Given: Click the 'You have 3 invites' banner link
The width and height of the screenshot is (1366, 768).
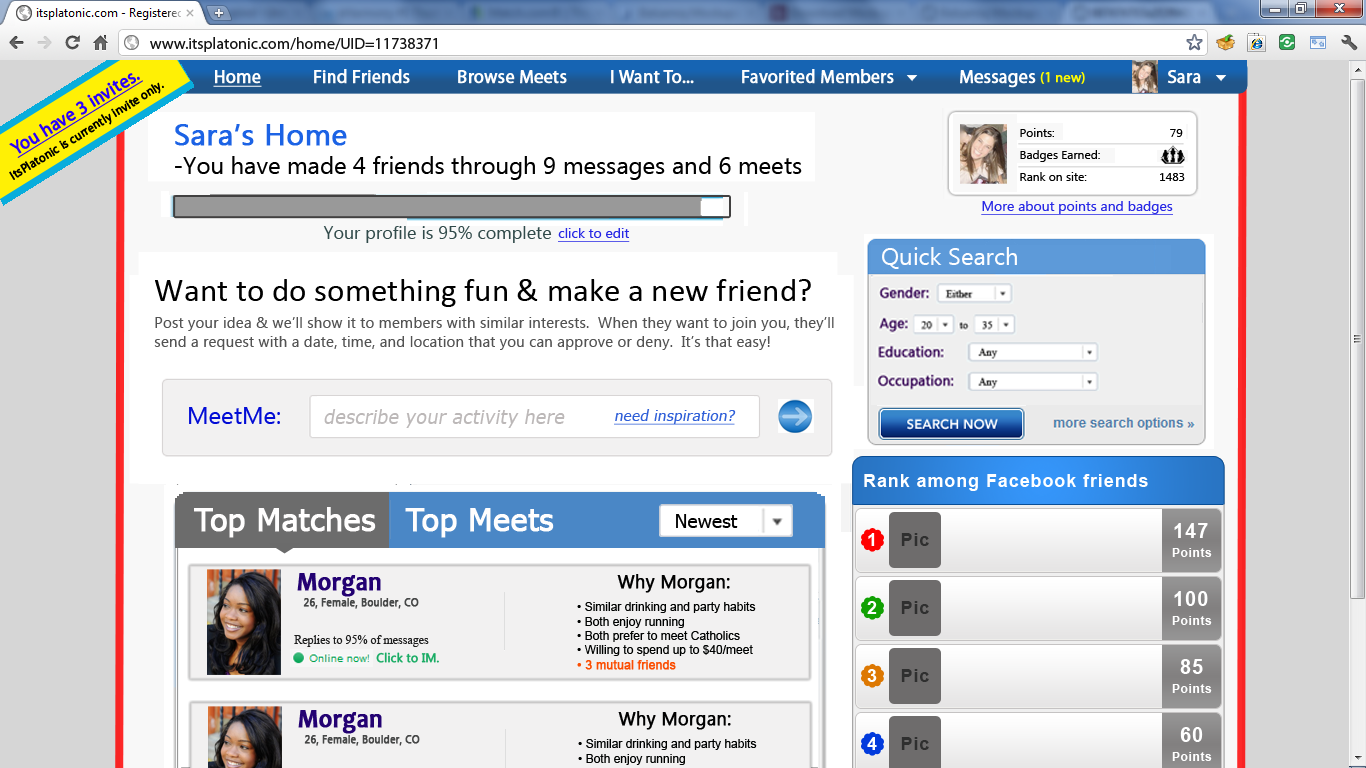Looking at the screenshot, I should [76, 112].
